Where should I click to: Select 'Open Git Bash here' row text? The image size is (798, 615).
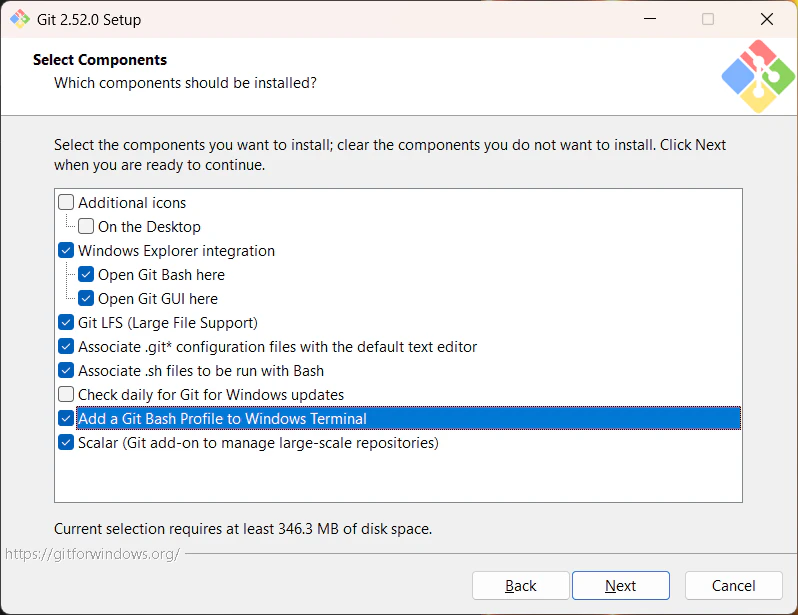pos(161,275)
